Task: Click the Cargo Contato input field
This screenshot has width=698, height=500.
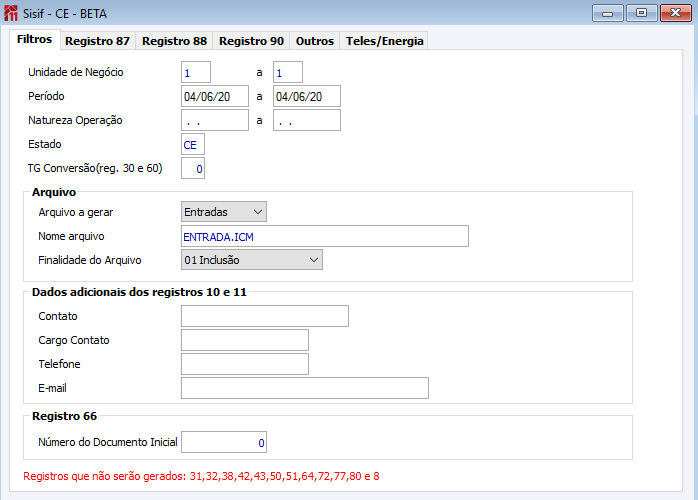Action: (245, 340)
